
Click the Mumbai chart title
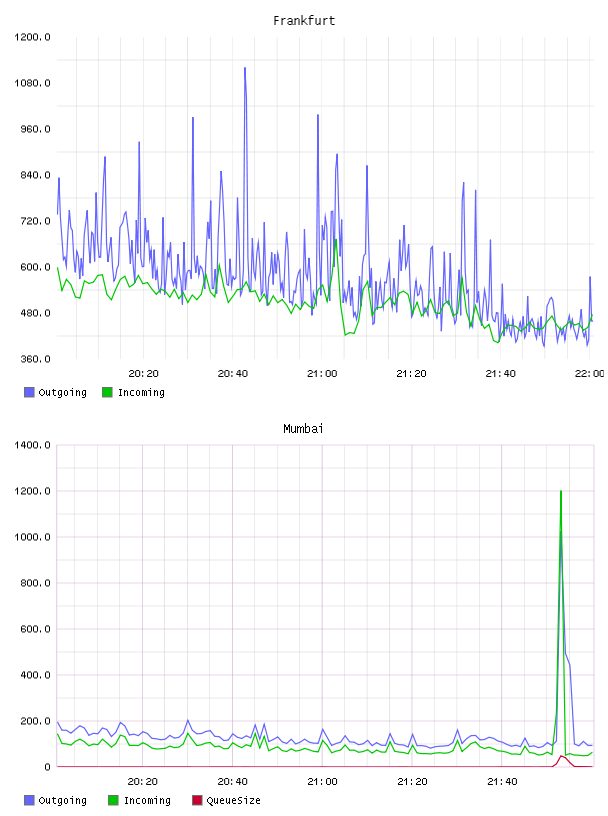coord(303,429)
